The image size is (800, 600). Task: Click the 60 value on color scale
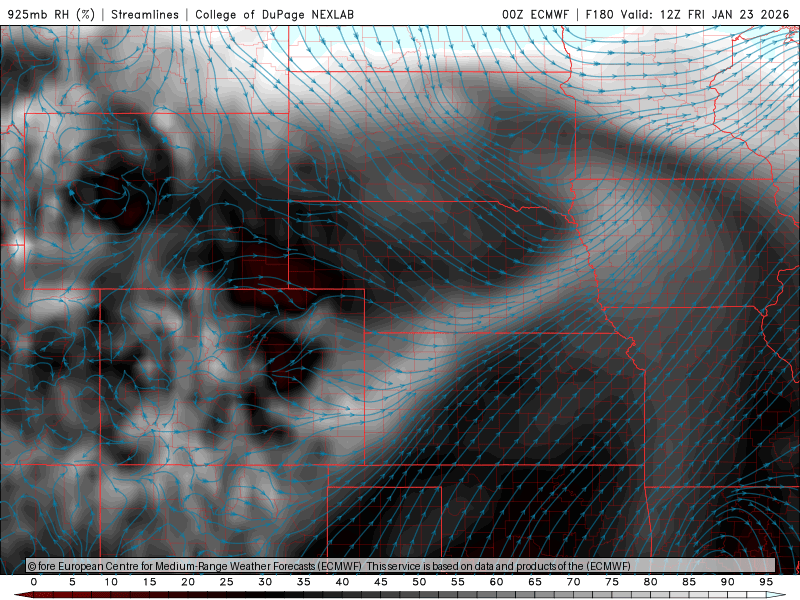click(496, 582)
